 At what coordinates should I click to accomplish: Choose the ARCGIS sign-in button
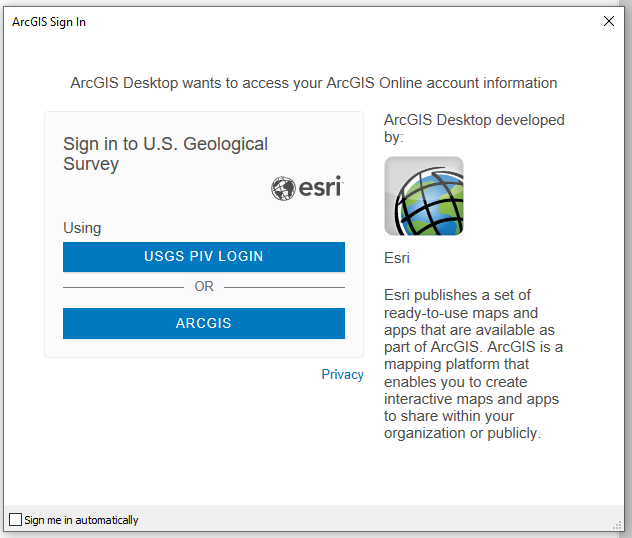coord(204,323)
